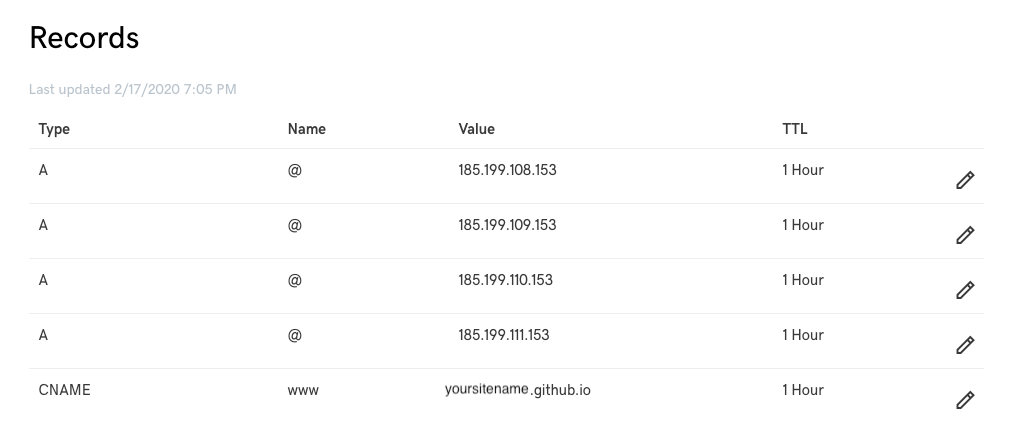Click the CNAME row's 1 Hour TTL
The height and width of the screenshot is (422, 1022).
point(803,390)
